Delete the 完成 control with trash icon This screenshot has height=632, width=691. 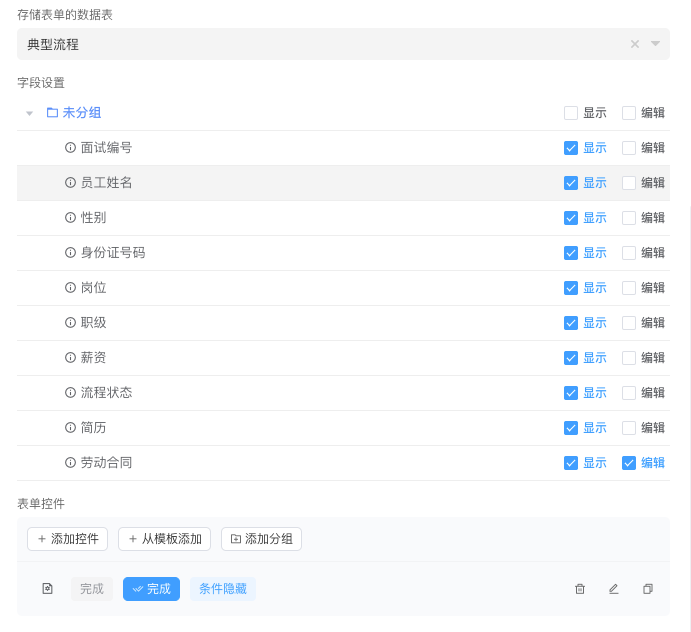(x=580, y=589)
